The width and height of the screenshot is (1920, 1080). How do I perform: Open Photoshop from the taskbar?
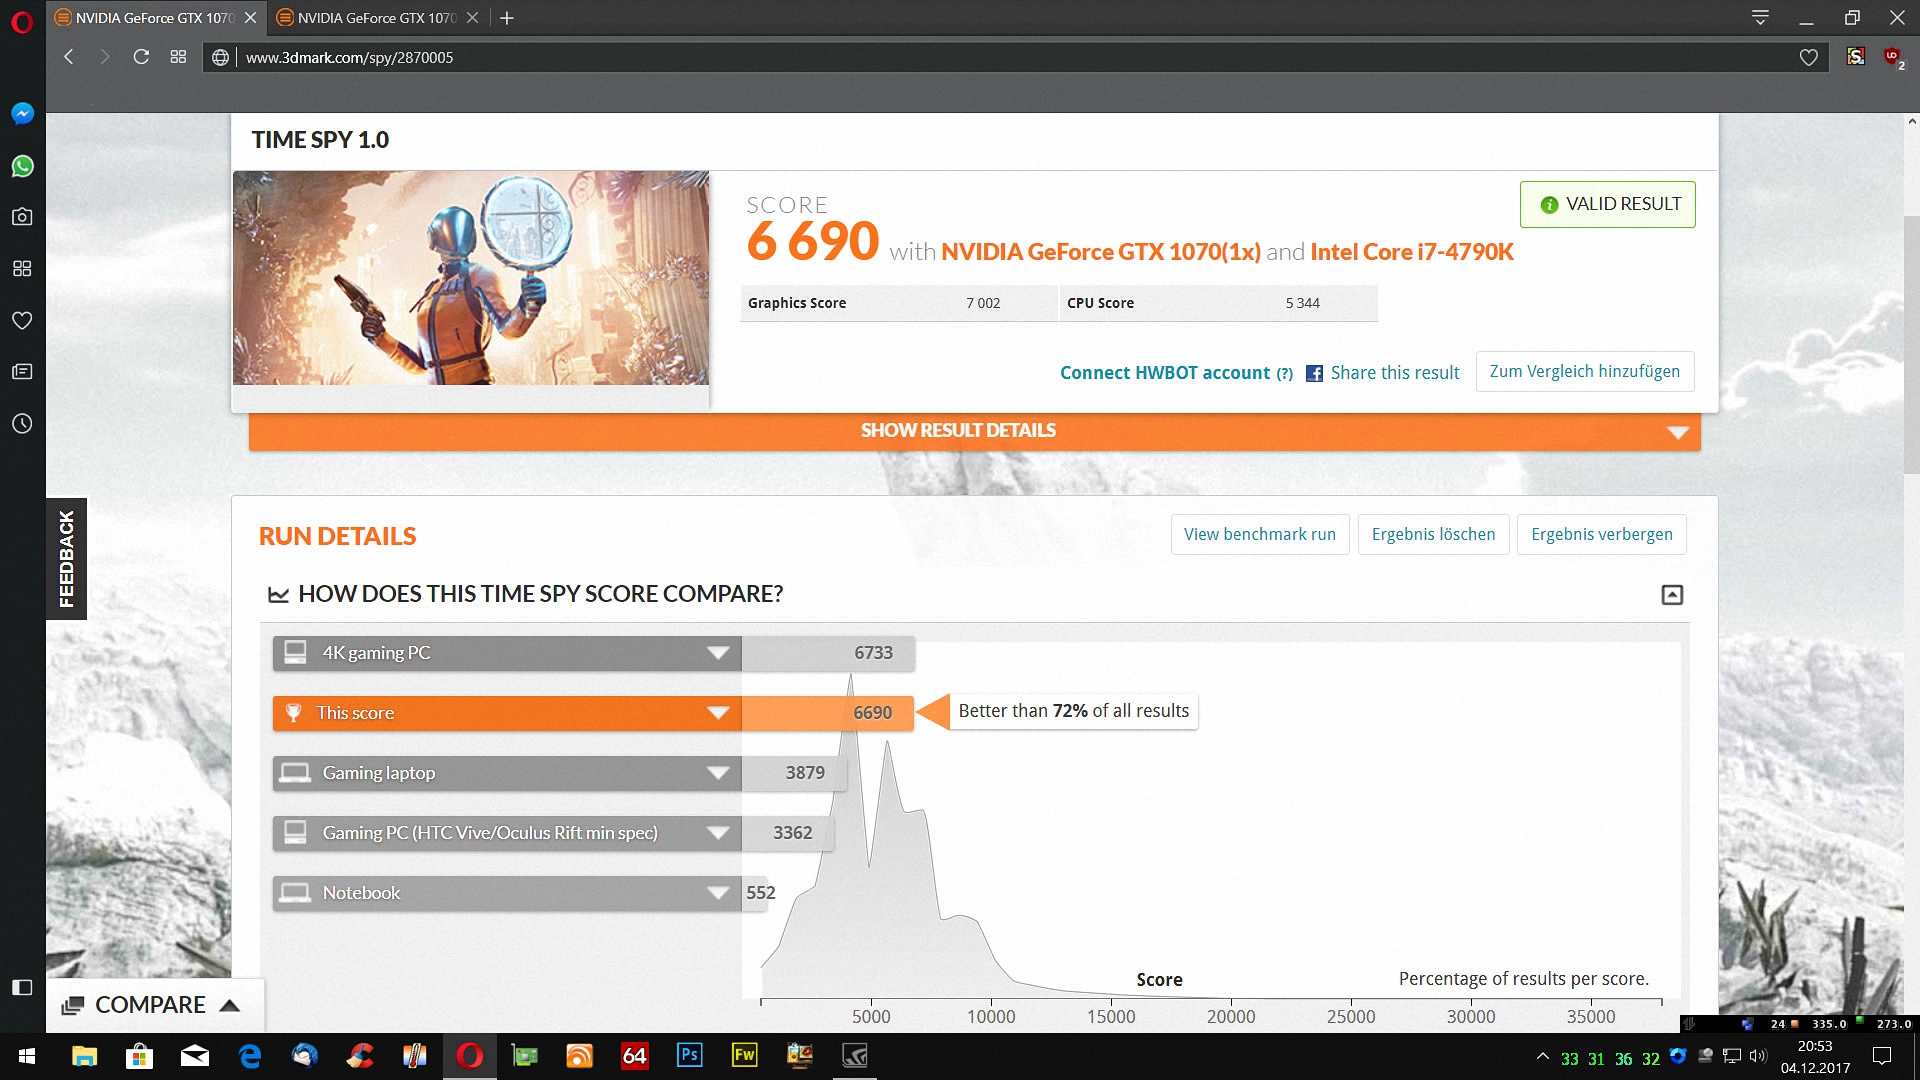click(689, 1055)
